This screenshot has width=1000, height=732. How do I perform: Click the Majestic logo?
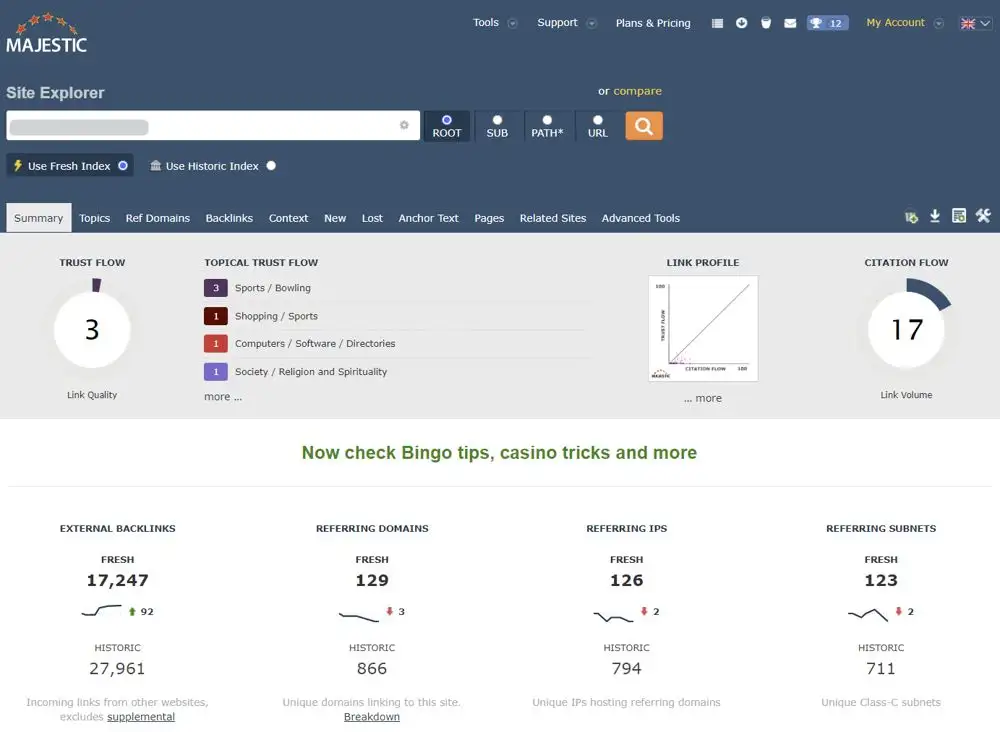pos(46,33)
